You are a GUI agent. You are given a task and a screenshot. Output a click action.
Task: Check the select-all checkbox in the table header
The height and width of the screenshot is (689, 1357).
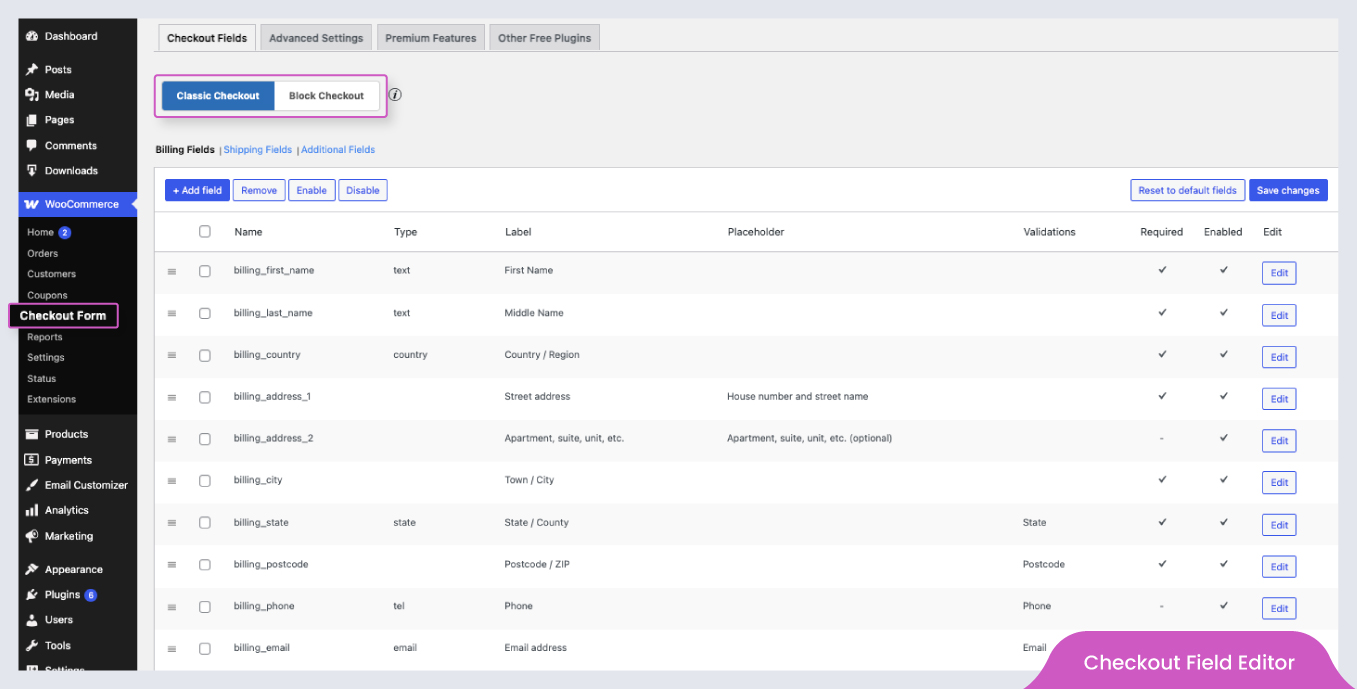click(205, 231)
